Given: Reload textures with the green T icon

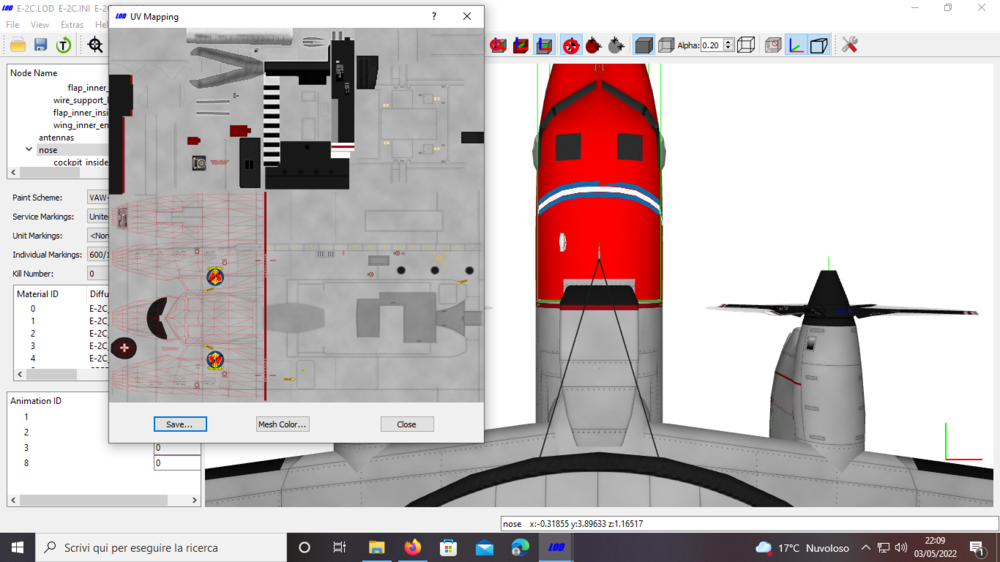Looking at the screenshot, I should 63,45.
